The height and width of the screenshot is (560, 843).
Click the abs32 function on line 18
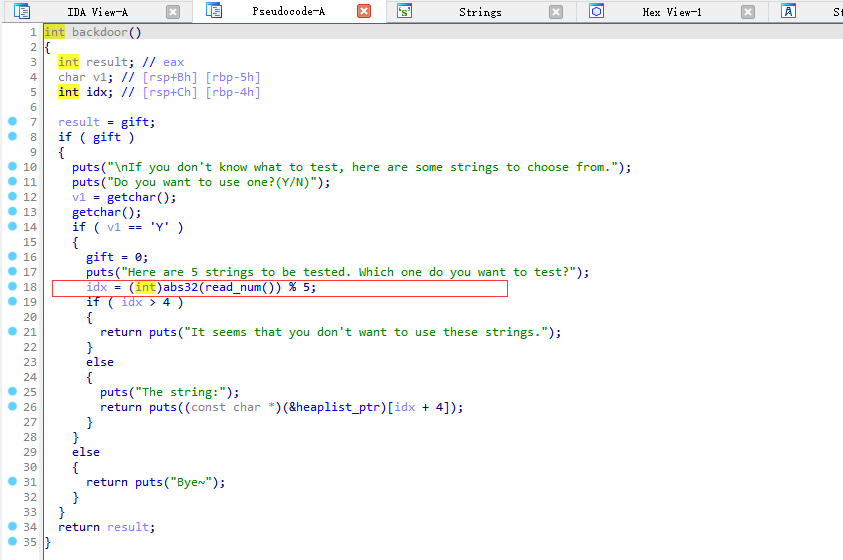click(x=181, y=287)
